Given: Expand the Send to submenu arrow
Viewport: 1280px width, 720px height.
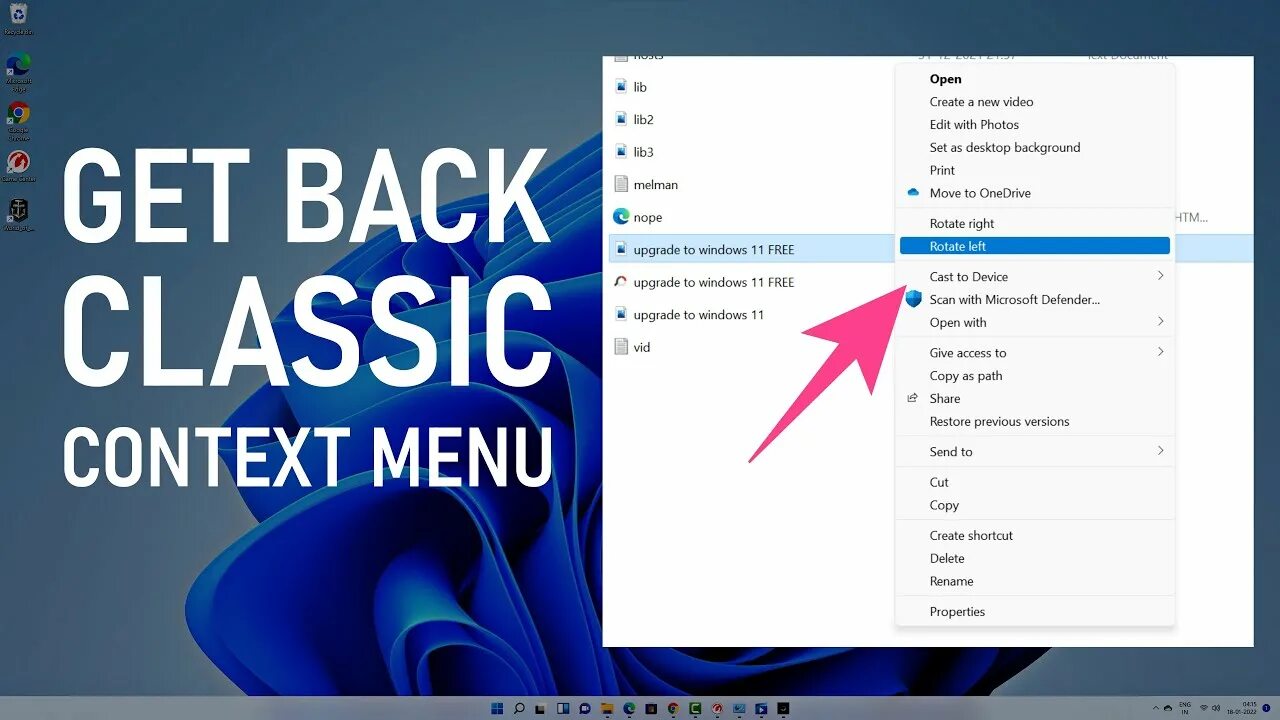Looking at the screenshot, I should tap(1161, 451).
